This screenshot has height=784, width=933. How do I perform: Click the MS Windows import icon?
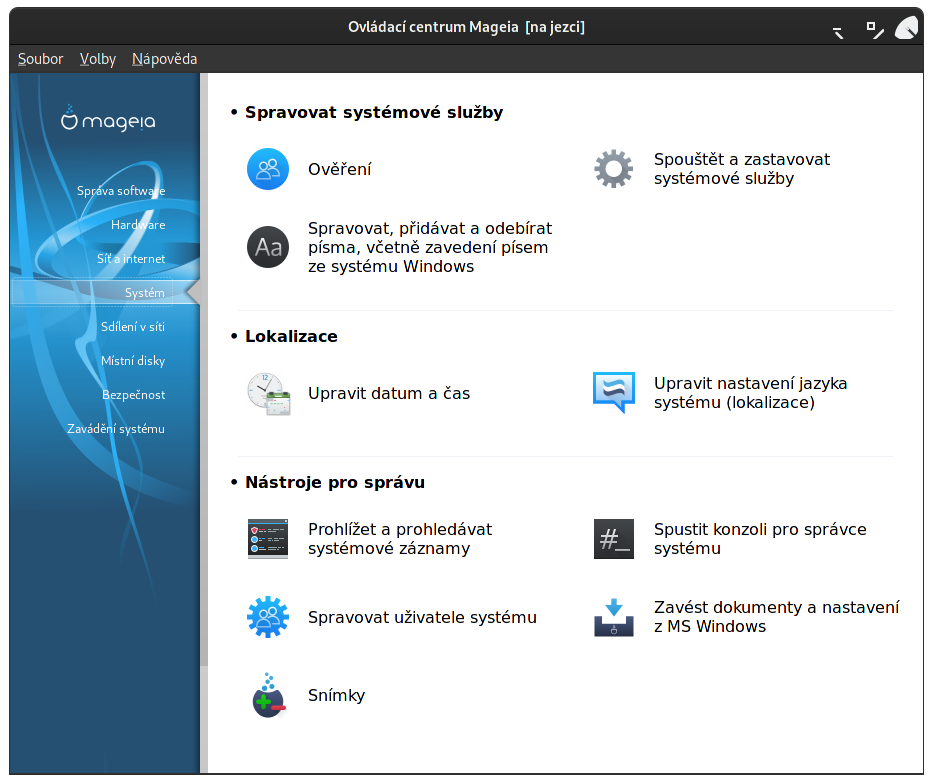[613, 617]
